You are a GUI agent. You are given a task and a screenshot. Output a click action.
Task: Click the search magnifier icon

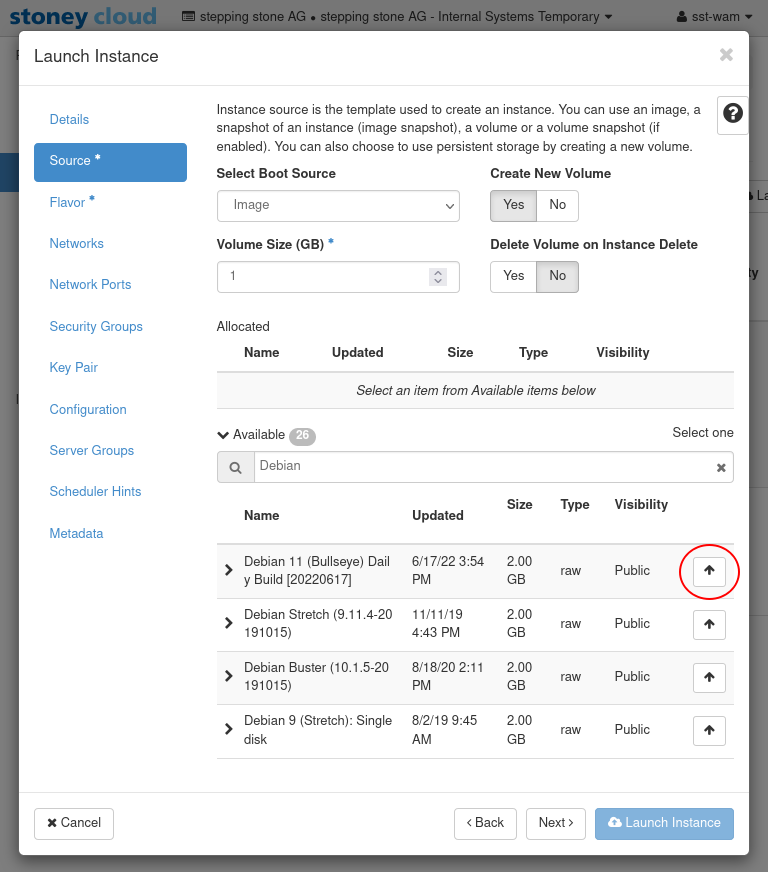pos(236,467)
